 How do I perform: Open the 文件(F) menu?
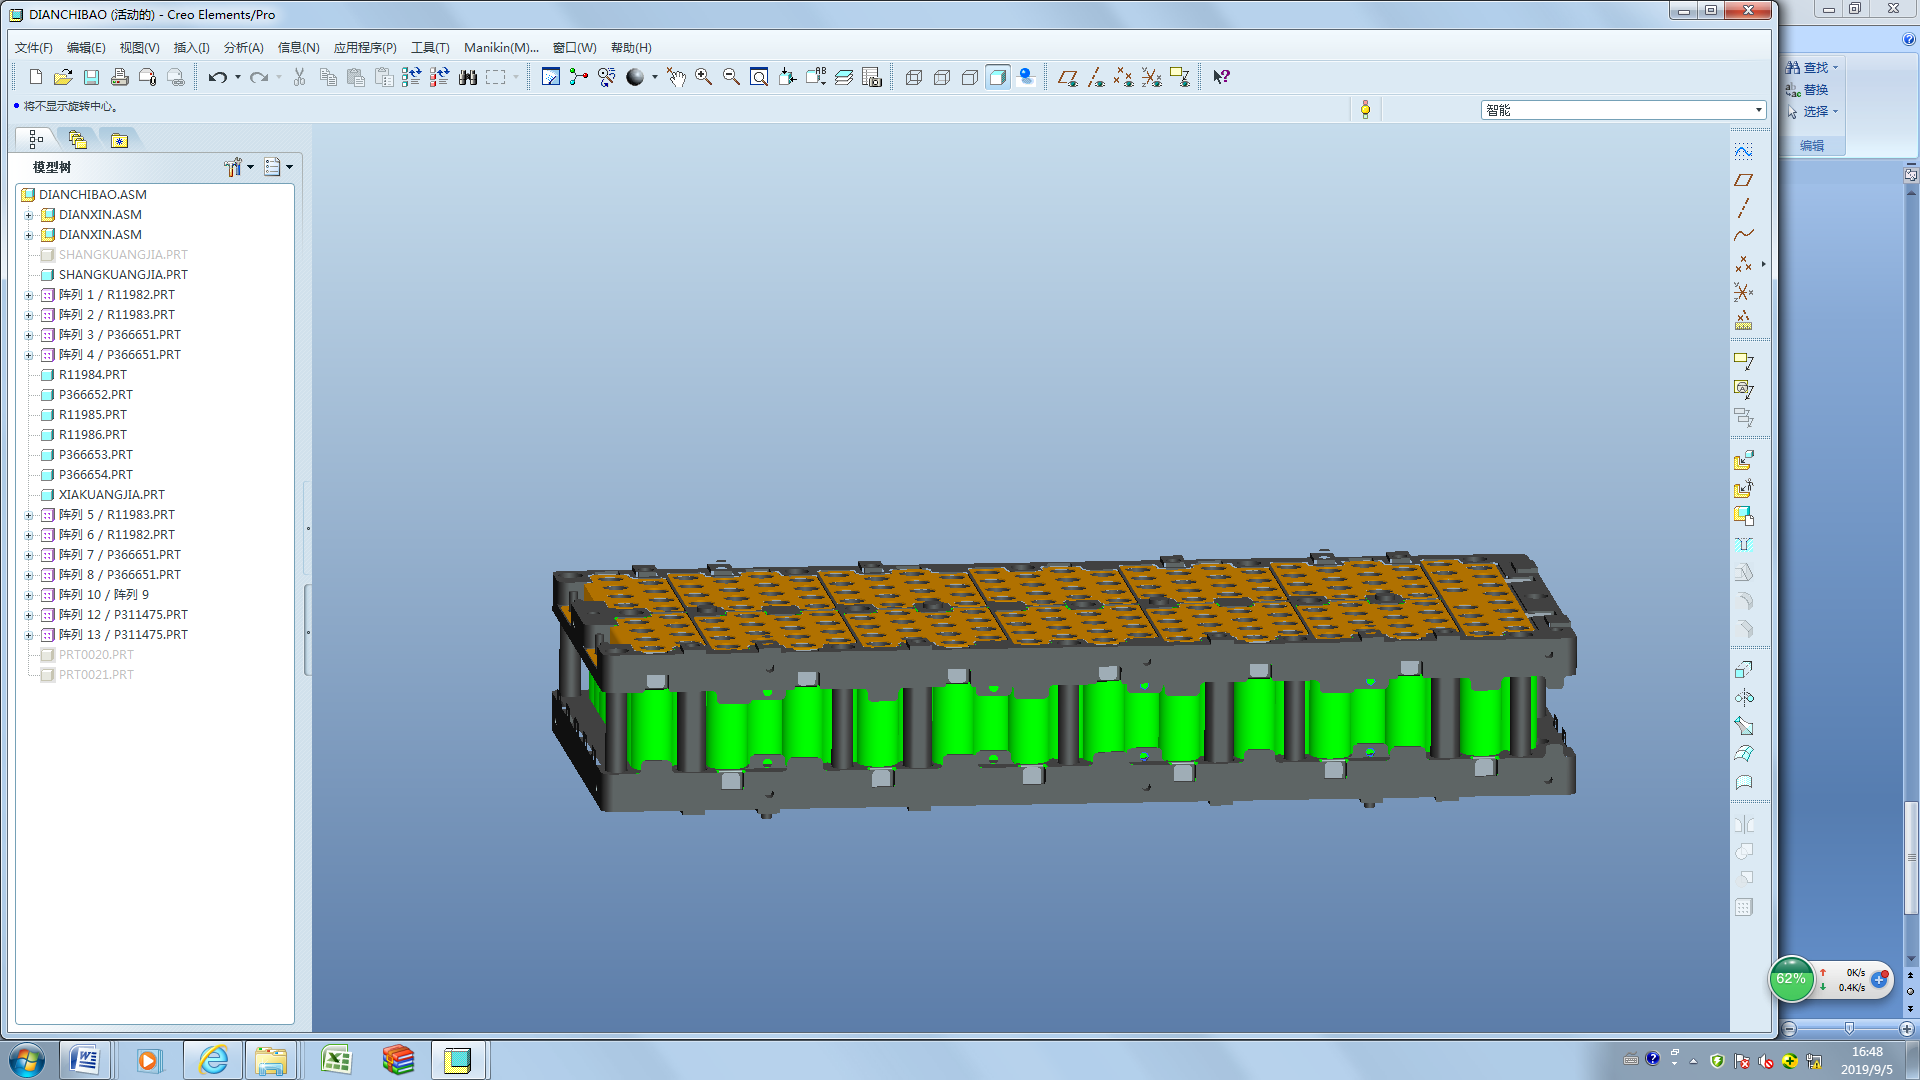click(34, 47)
